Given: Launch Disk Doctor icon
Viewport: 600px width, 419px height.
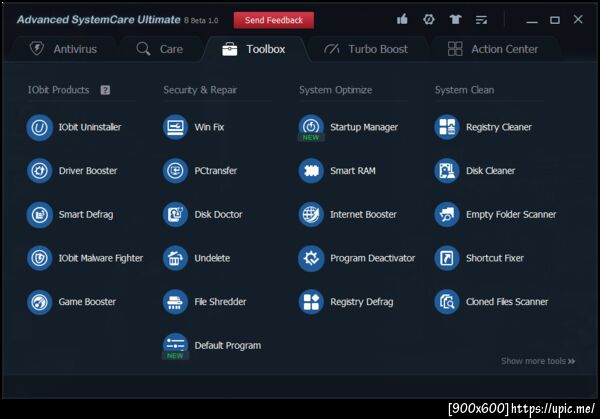Looking at the screenshot, I should [x=175, y=215].
